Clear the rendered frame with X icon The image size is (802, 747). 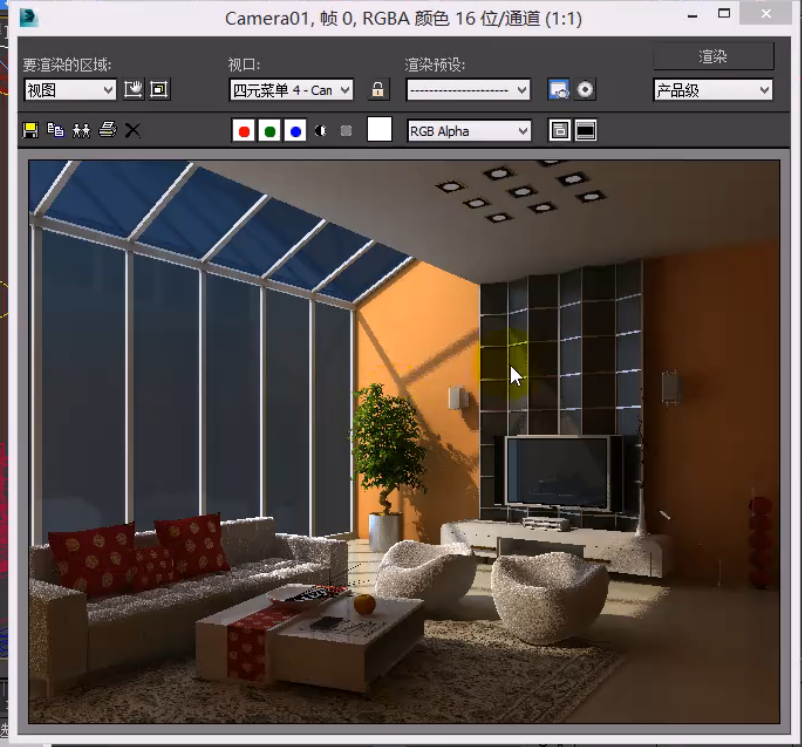click(x=132, y=130)
